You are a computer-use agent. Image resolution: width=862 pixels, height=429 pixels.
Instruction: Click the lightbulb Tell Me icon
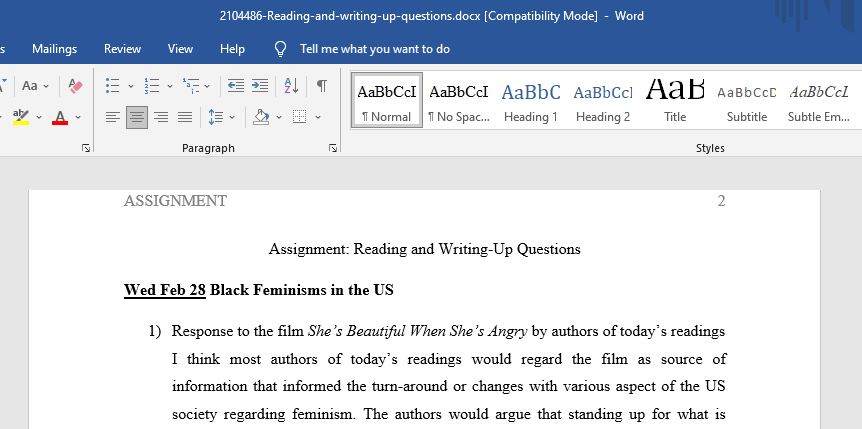pos(280,49)
